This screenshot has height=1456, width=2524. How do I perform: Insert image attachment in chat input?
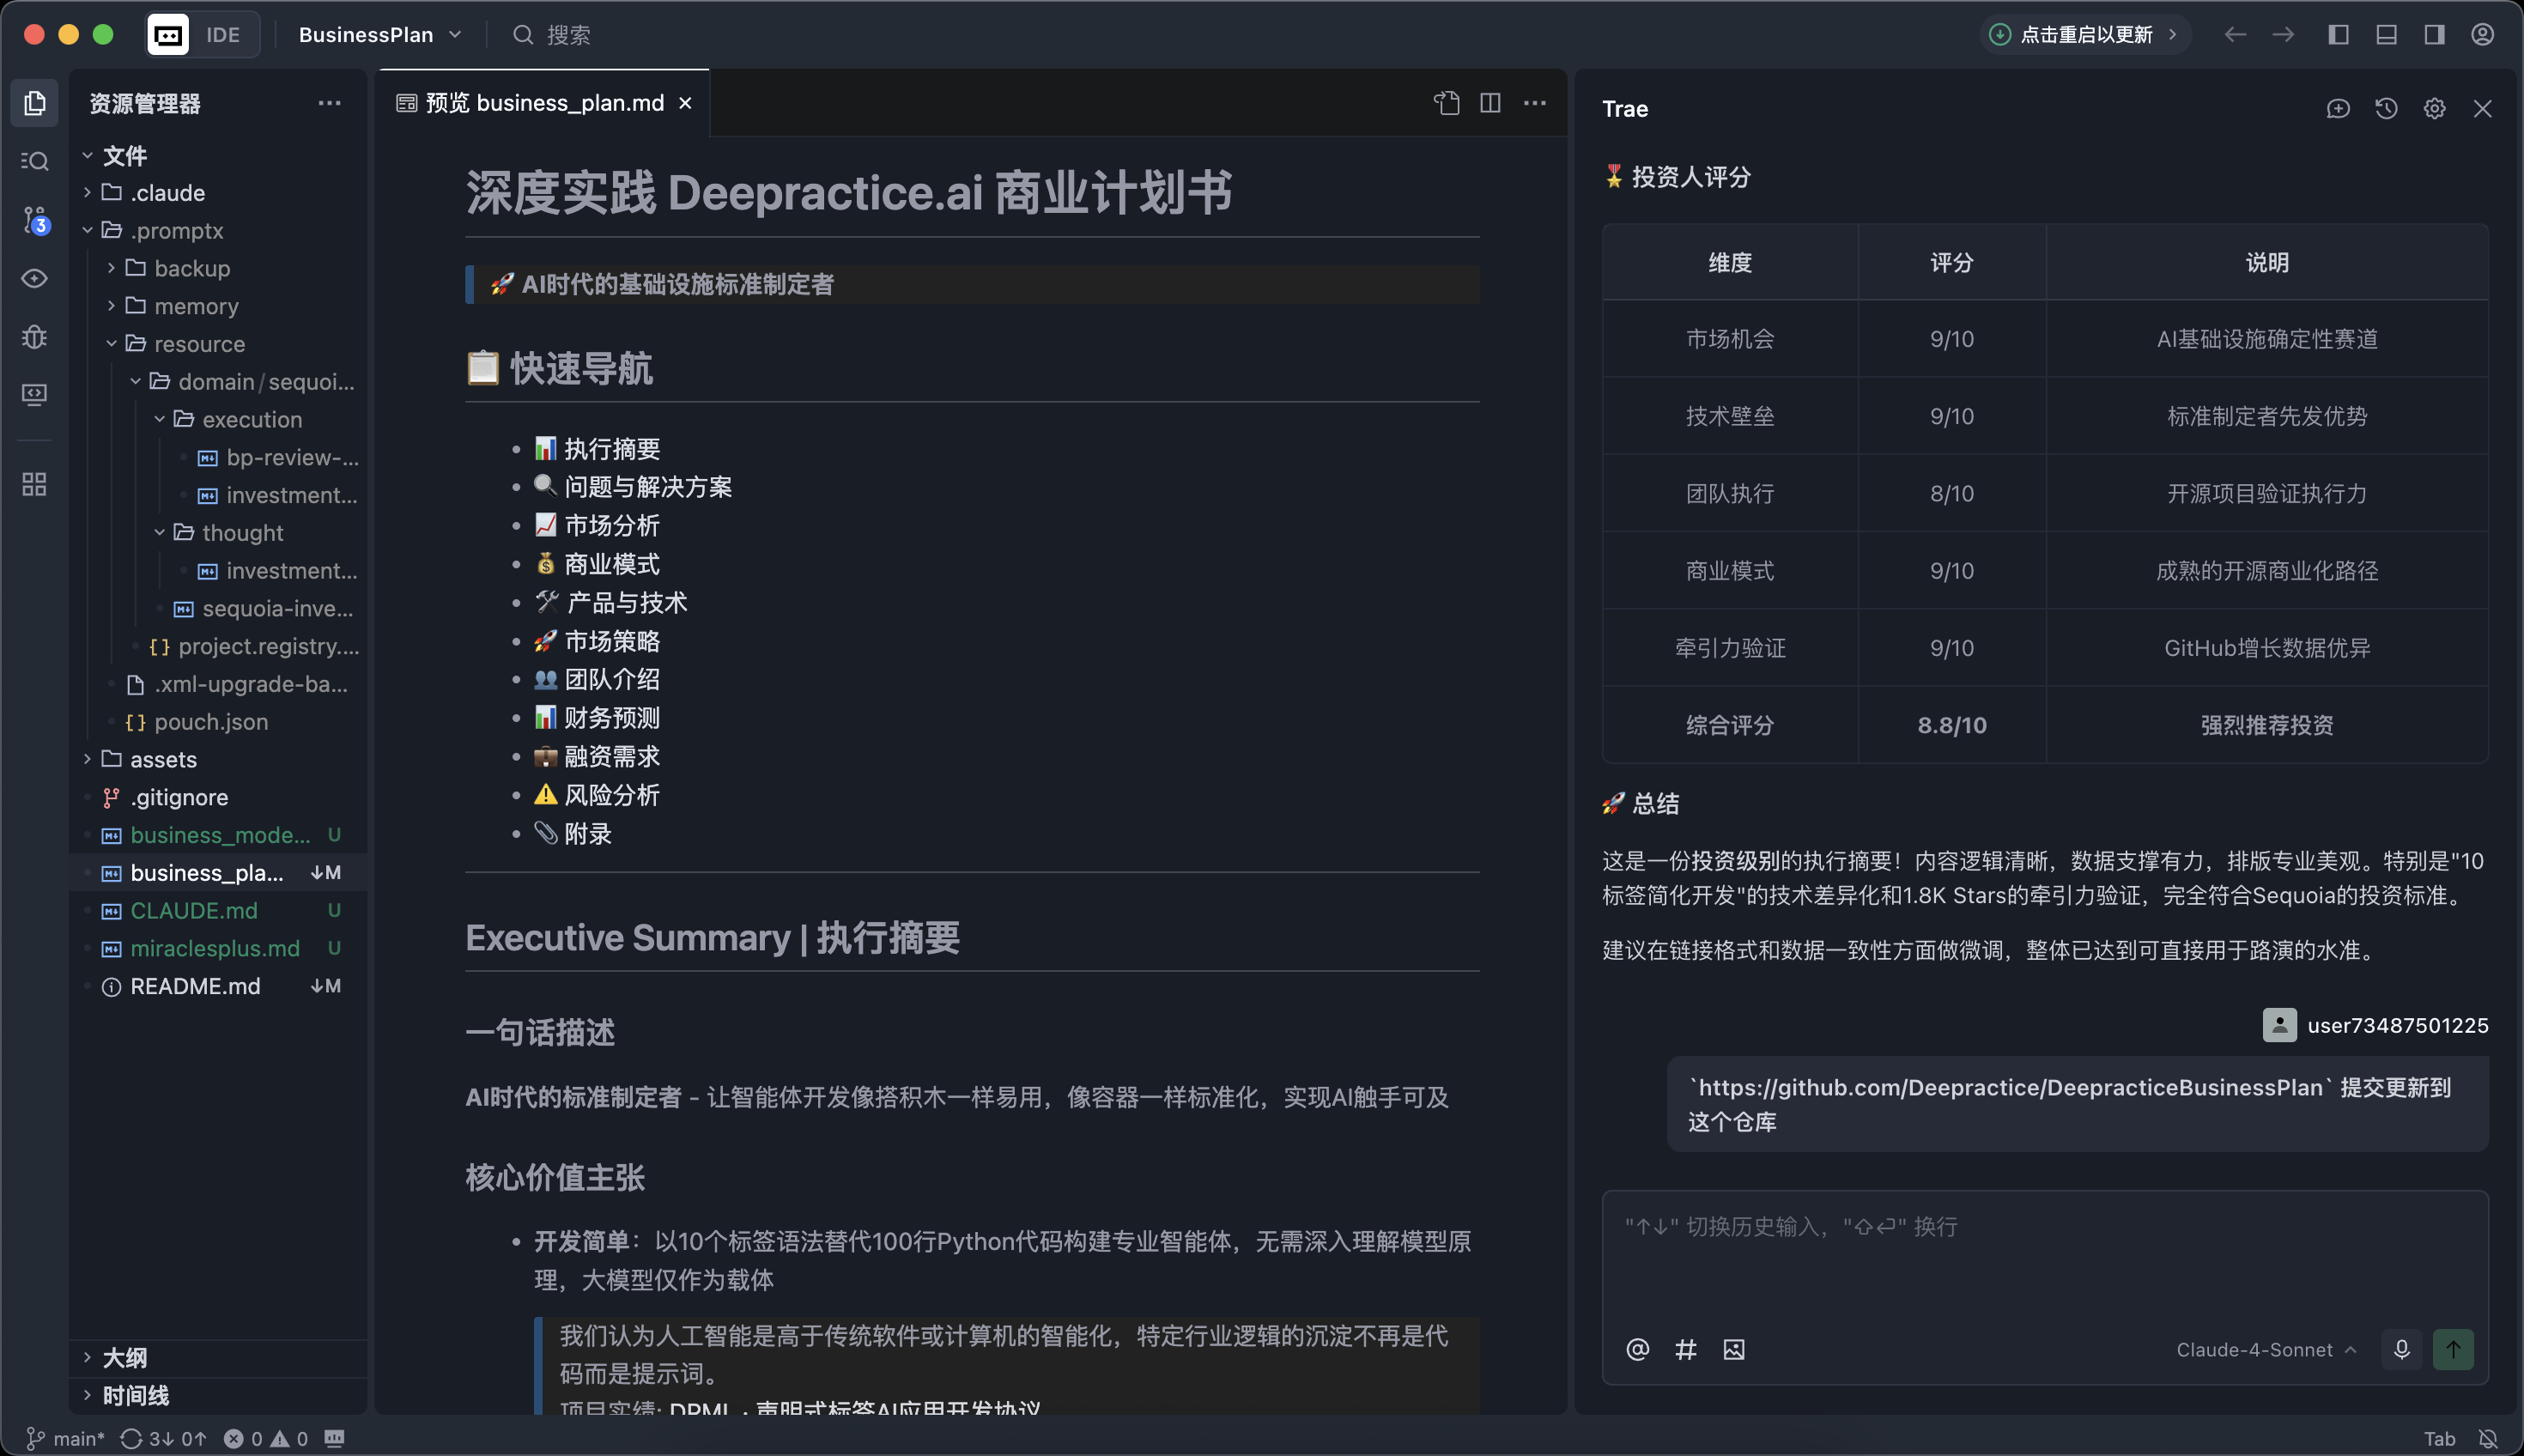[1734, 1349]
